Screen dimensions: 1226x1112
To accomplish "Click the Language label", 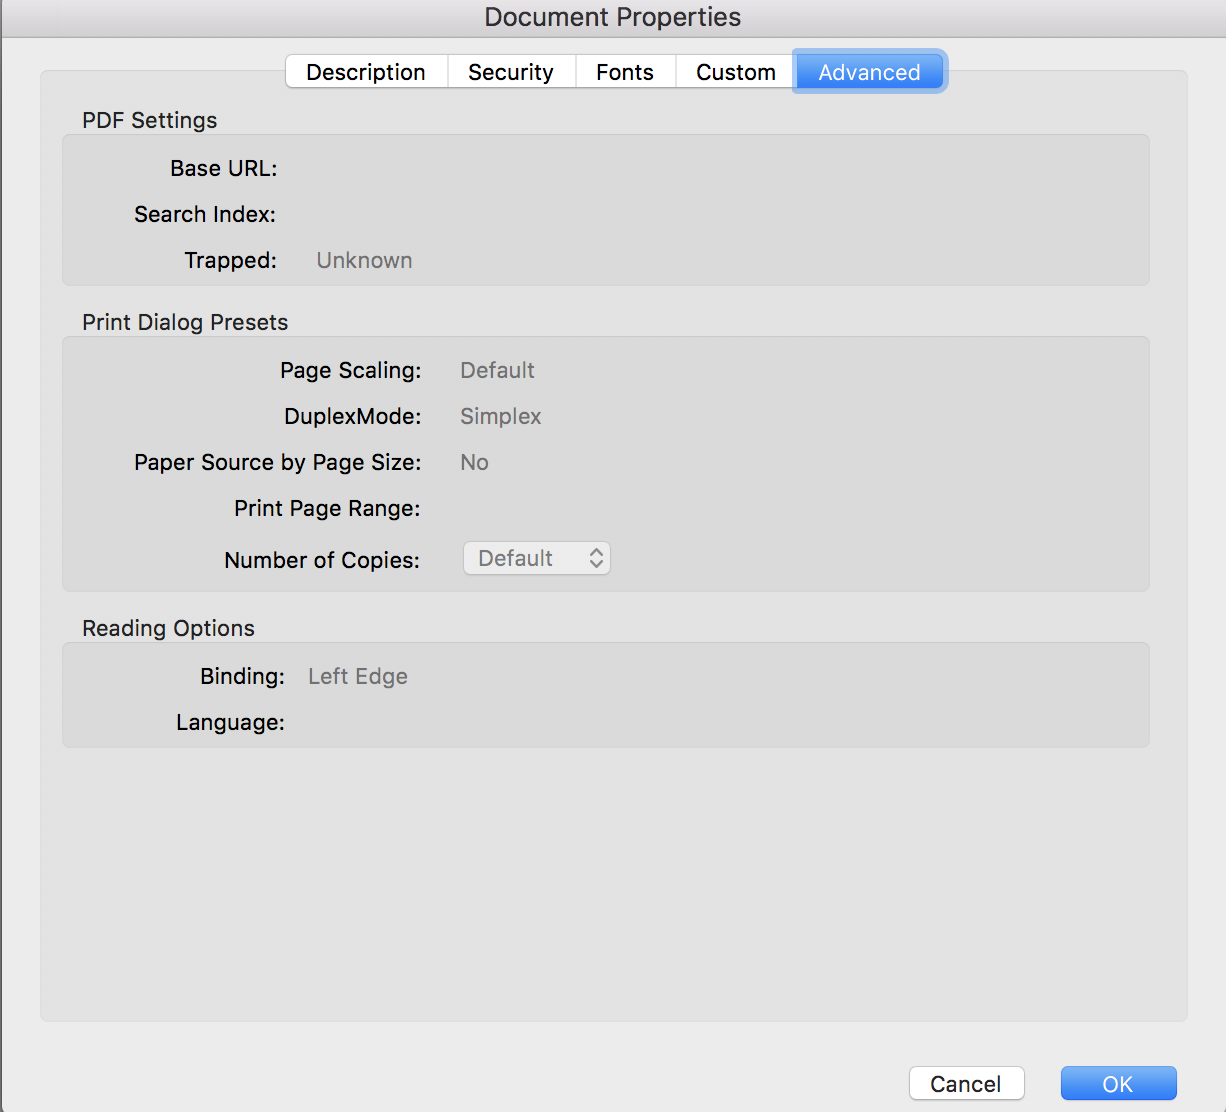I will pyautogui.click(x=230, y=722).
